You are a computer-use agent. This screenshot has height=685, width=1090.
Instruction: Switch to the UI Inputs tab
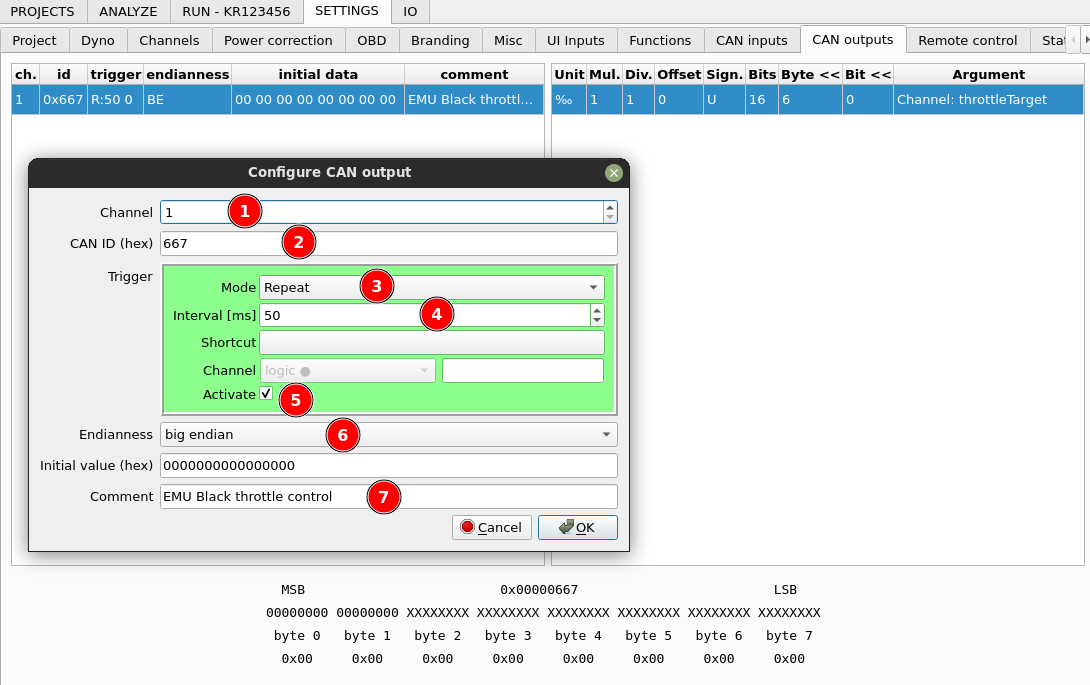pyautogui.click(x=576, y=40)
